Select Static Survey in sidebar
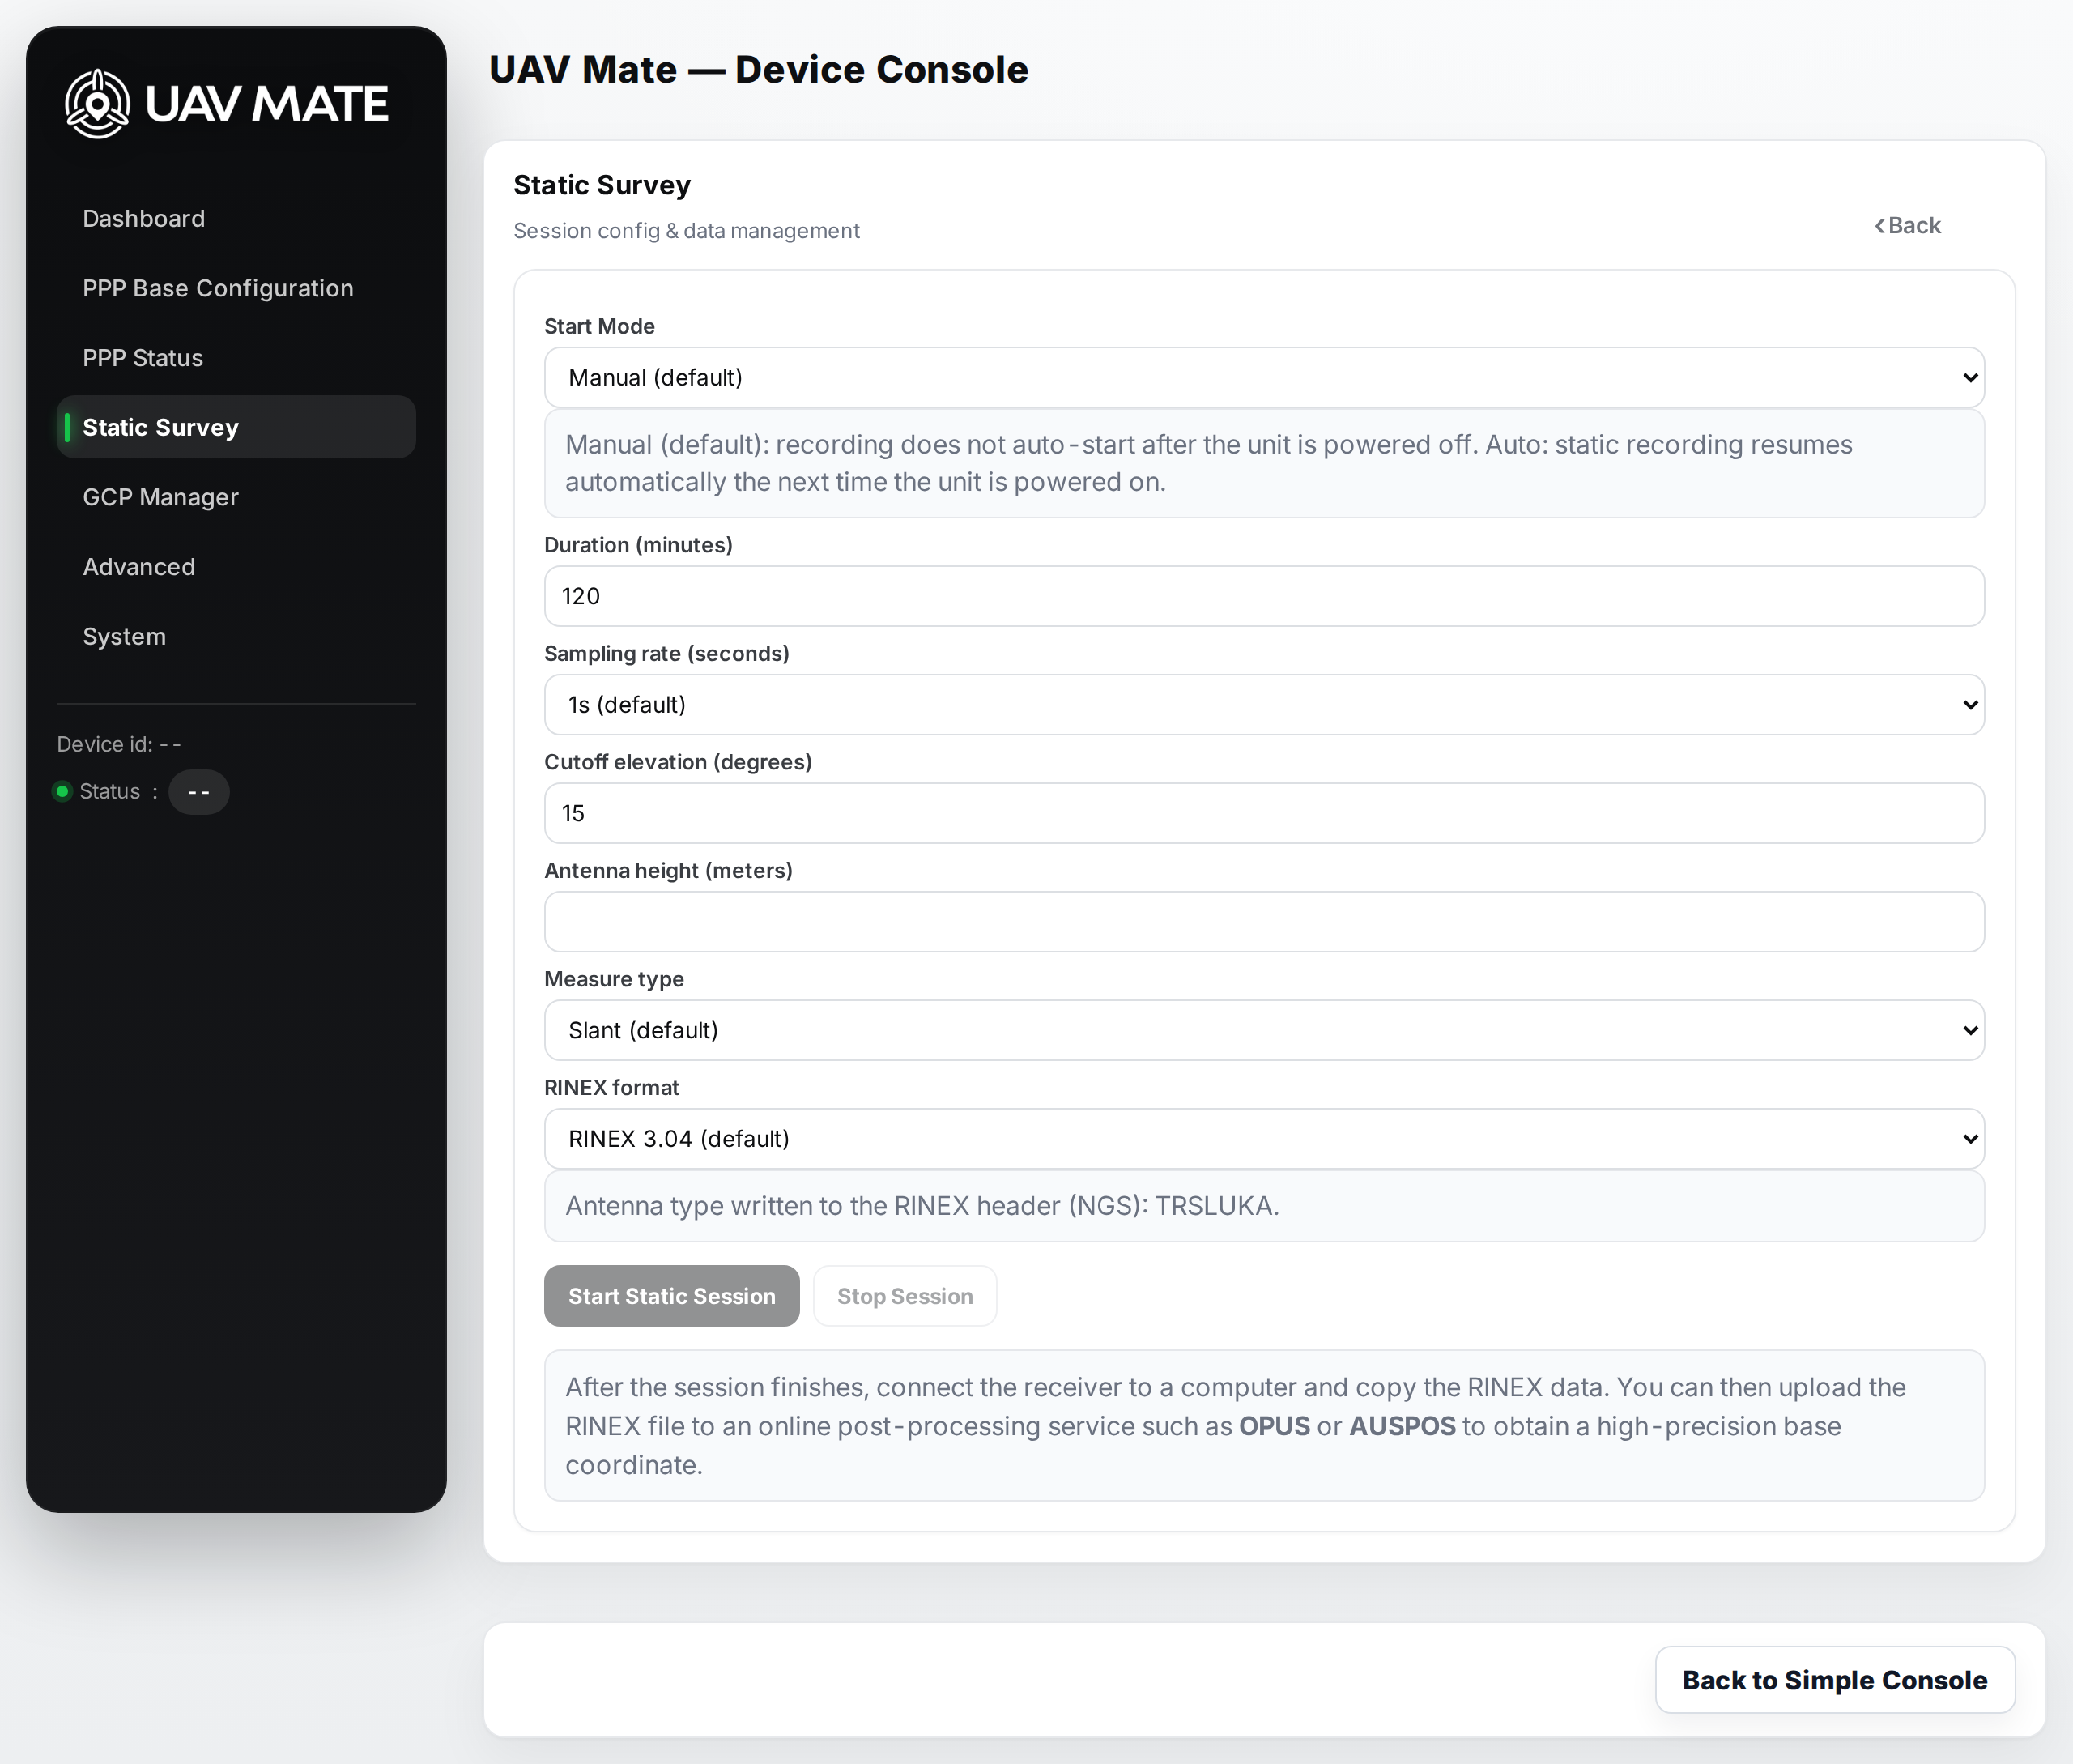The height and width of the screenshot is (1764, 2073). click(236, 427)
